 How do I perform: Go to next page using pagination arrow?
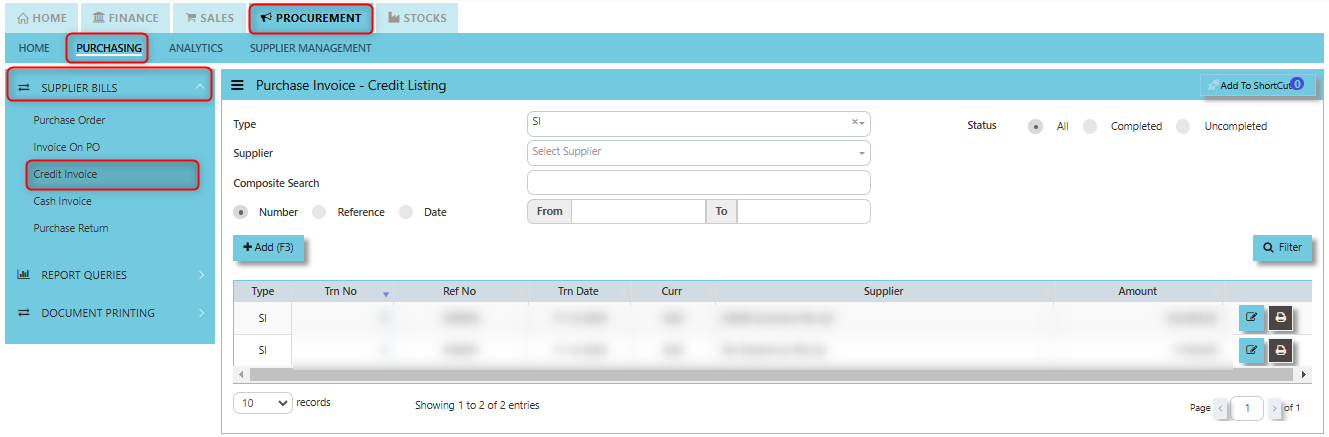(x=1274, y=408)
